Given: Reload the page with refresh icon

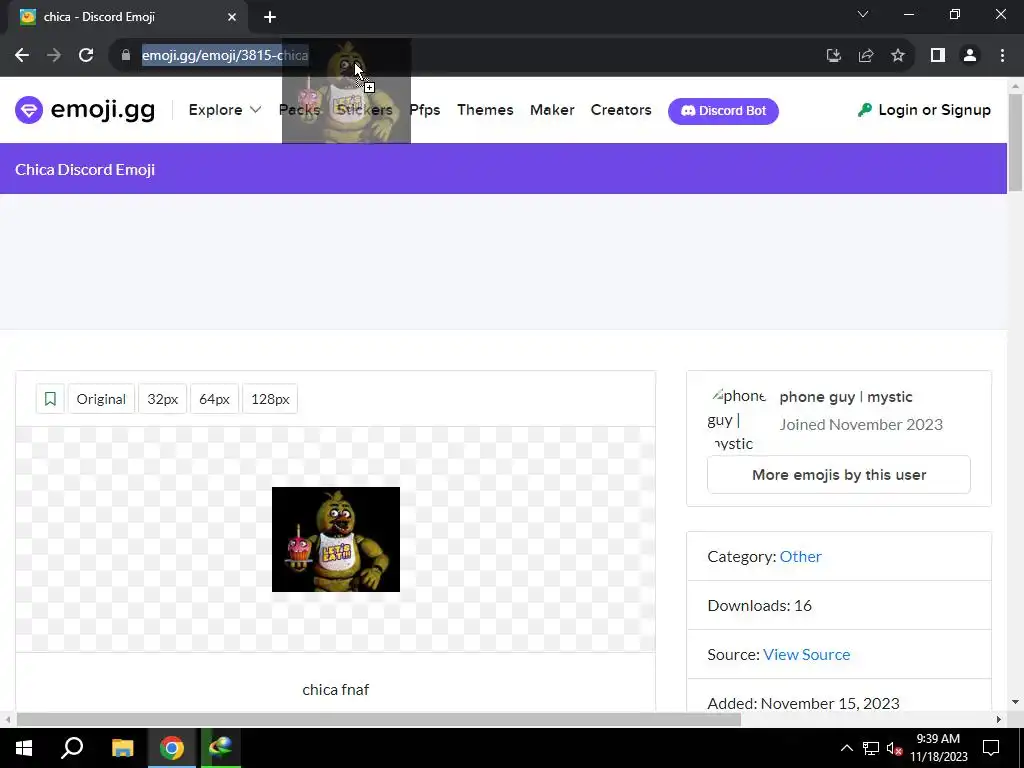Looking at the screenshot, I should coord(86,56).
